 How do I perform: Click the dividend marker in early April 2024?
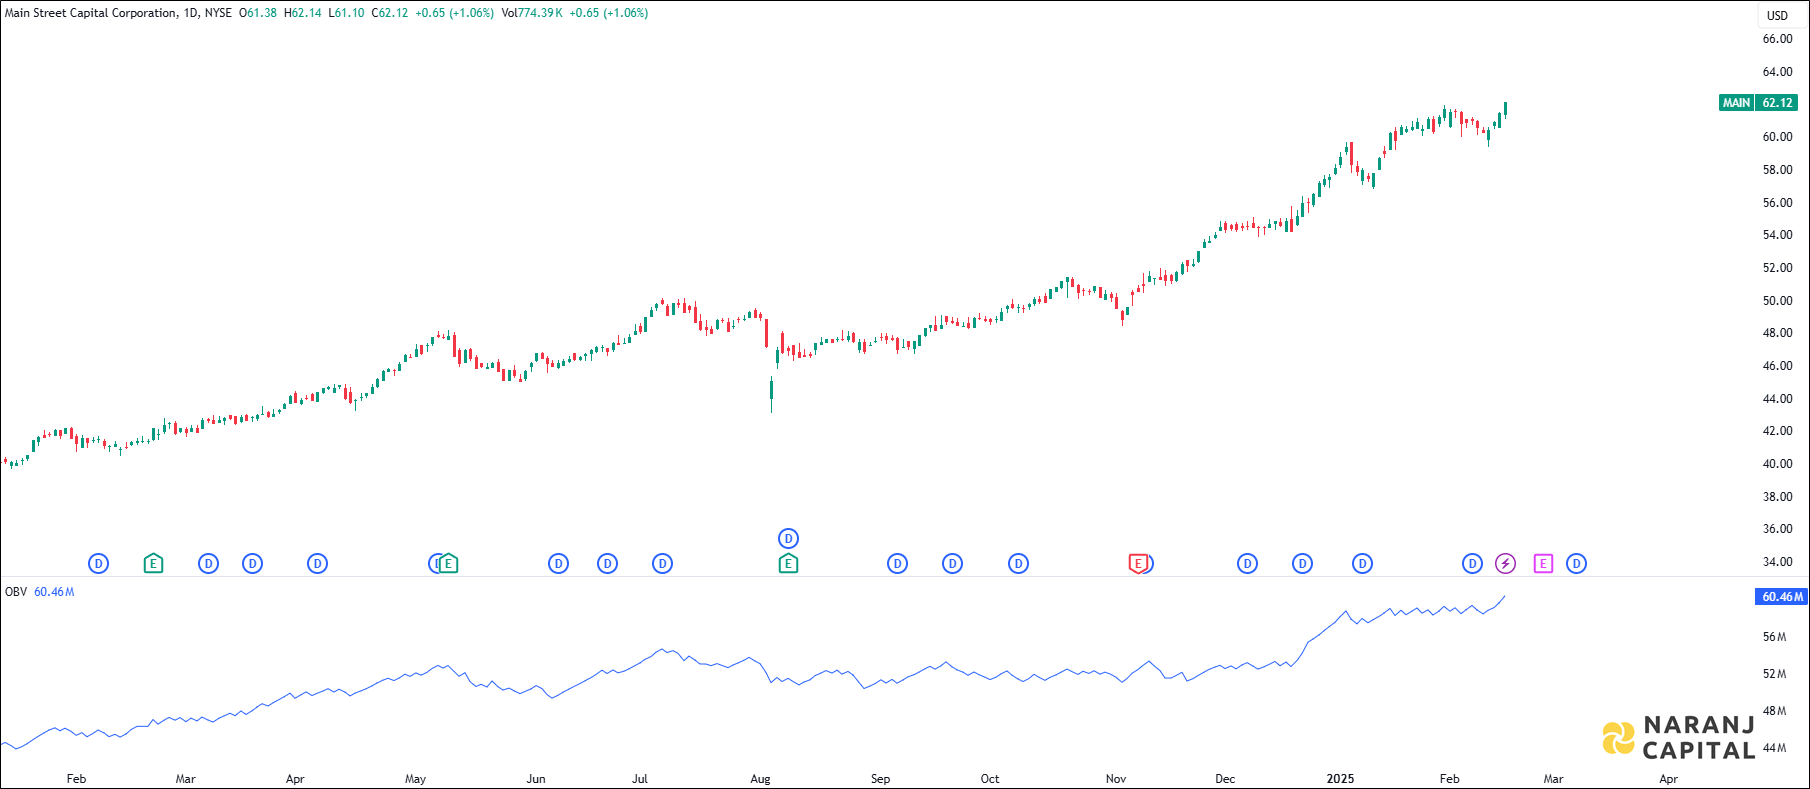[317, 564]
